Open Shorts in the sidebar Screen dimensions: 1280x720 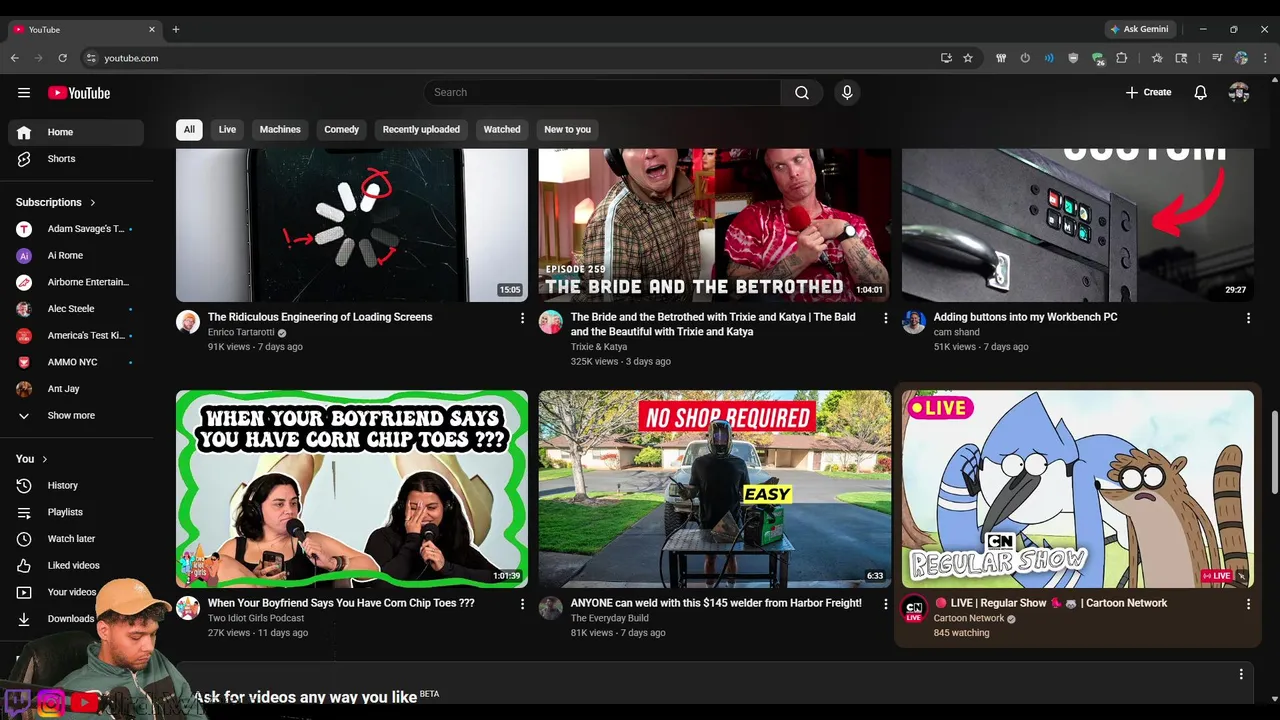coord(76,159)
